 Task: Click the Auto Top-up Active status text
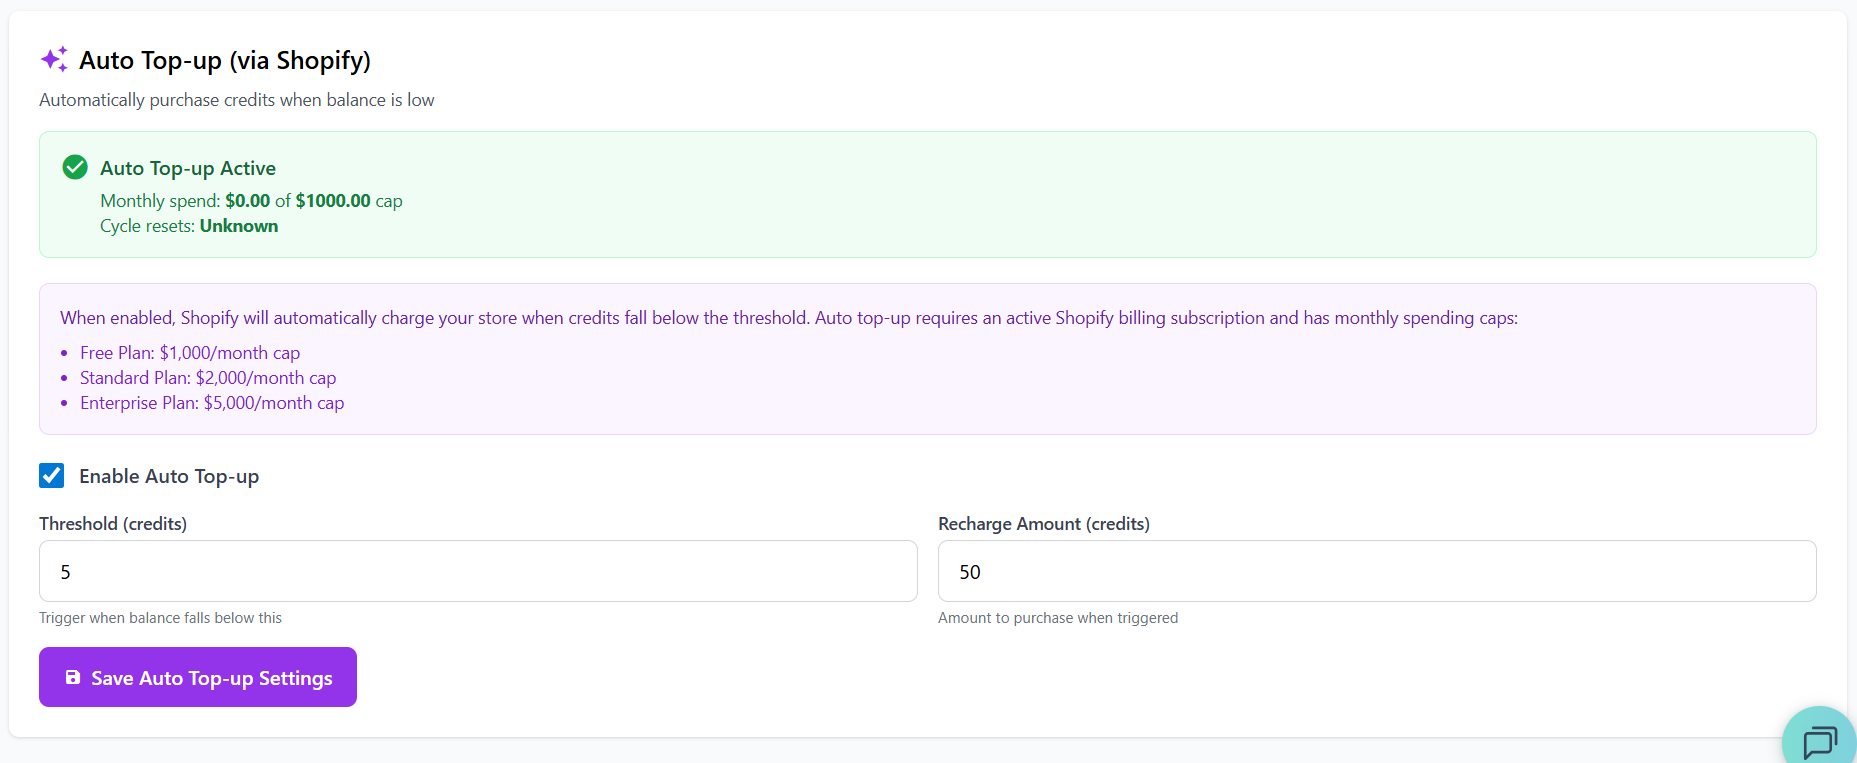[x=188, y=168]
